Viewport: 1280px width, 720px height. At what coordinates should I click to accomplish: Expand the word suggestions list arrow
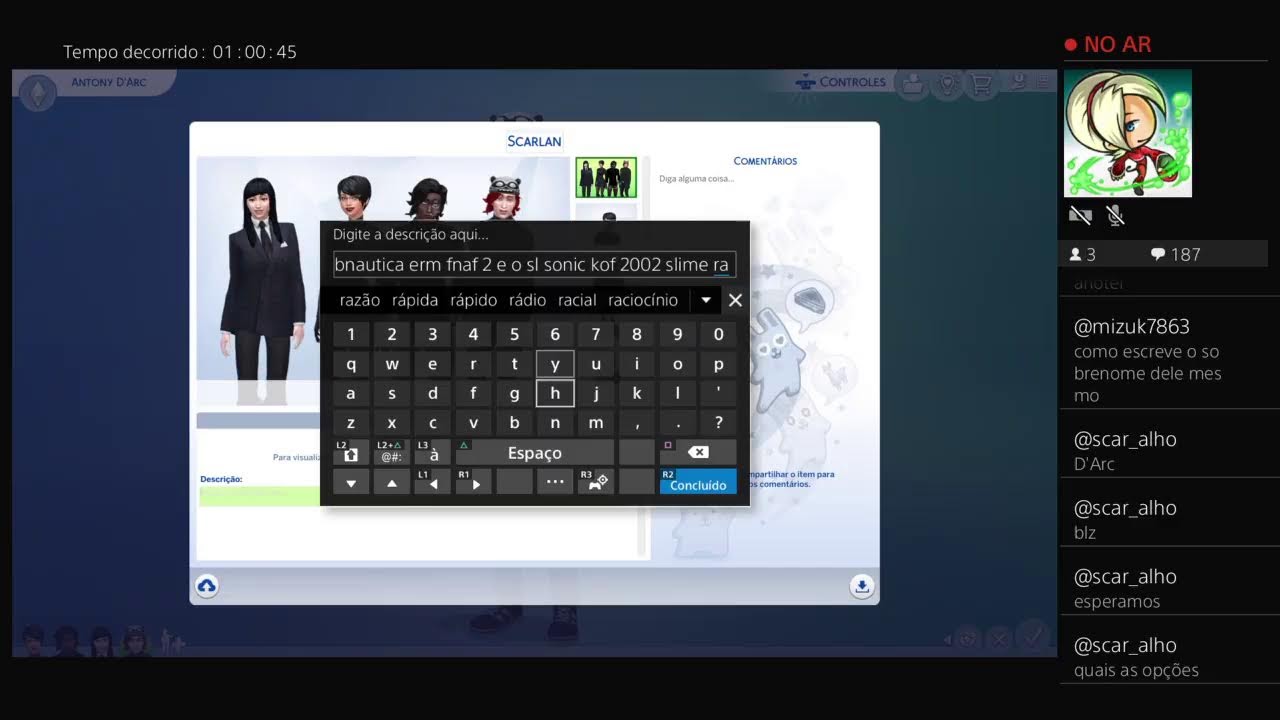(x=706, y=300)
